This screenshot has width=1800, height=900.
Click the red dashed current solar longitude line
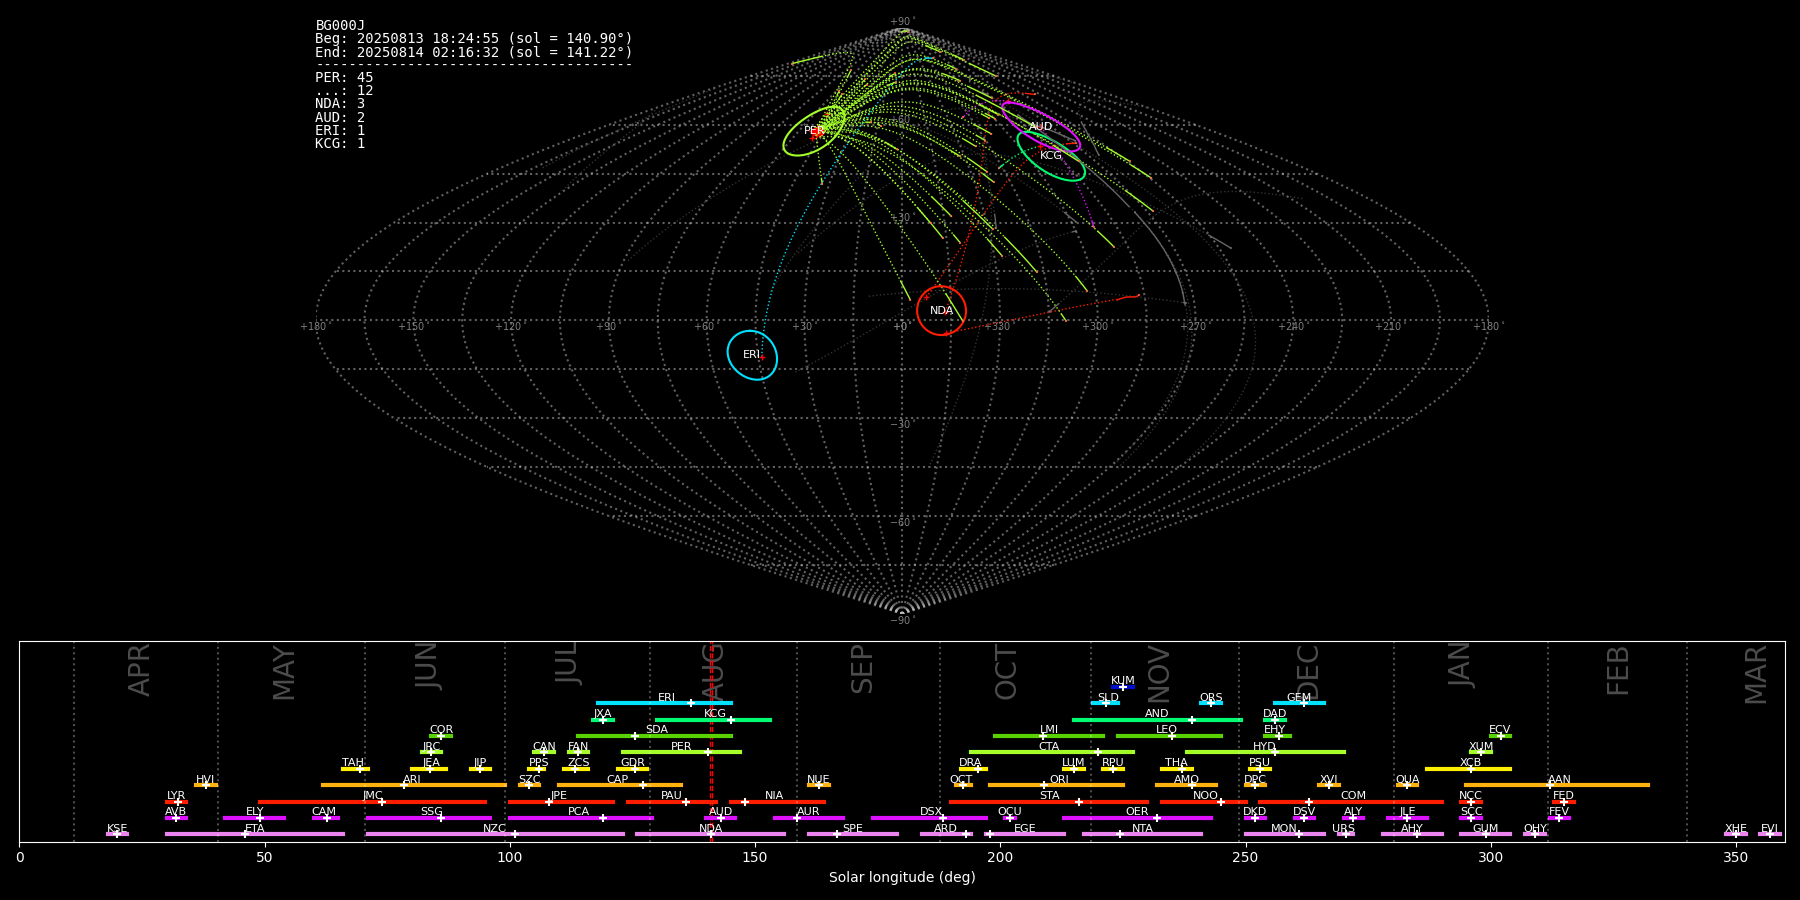click(711, 741)
